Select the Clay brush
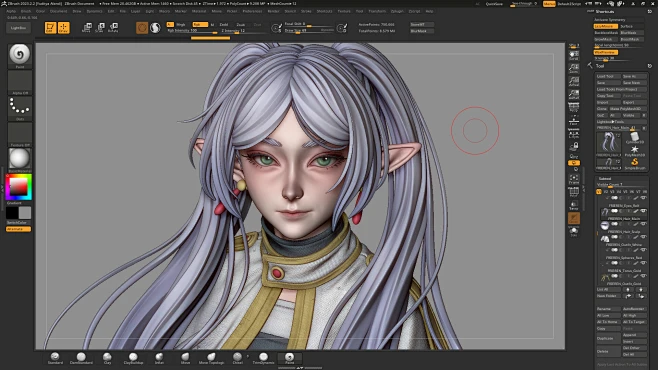This screenshot has width=658, height=370. click(x=107, y=358)
